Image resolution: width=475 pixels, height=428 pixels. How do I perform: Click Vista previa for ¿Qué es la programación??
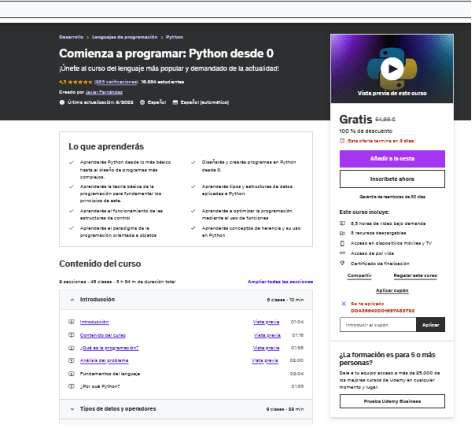click(266, 348)
